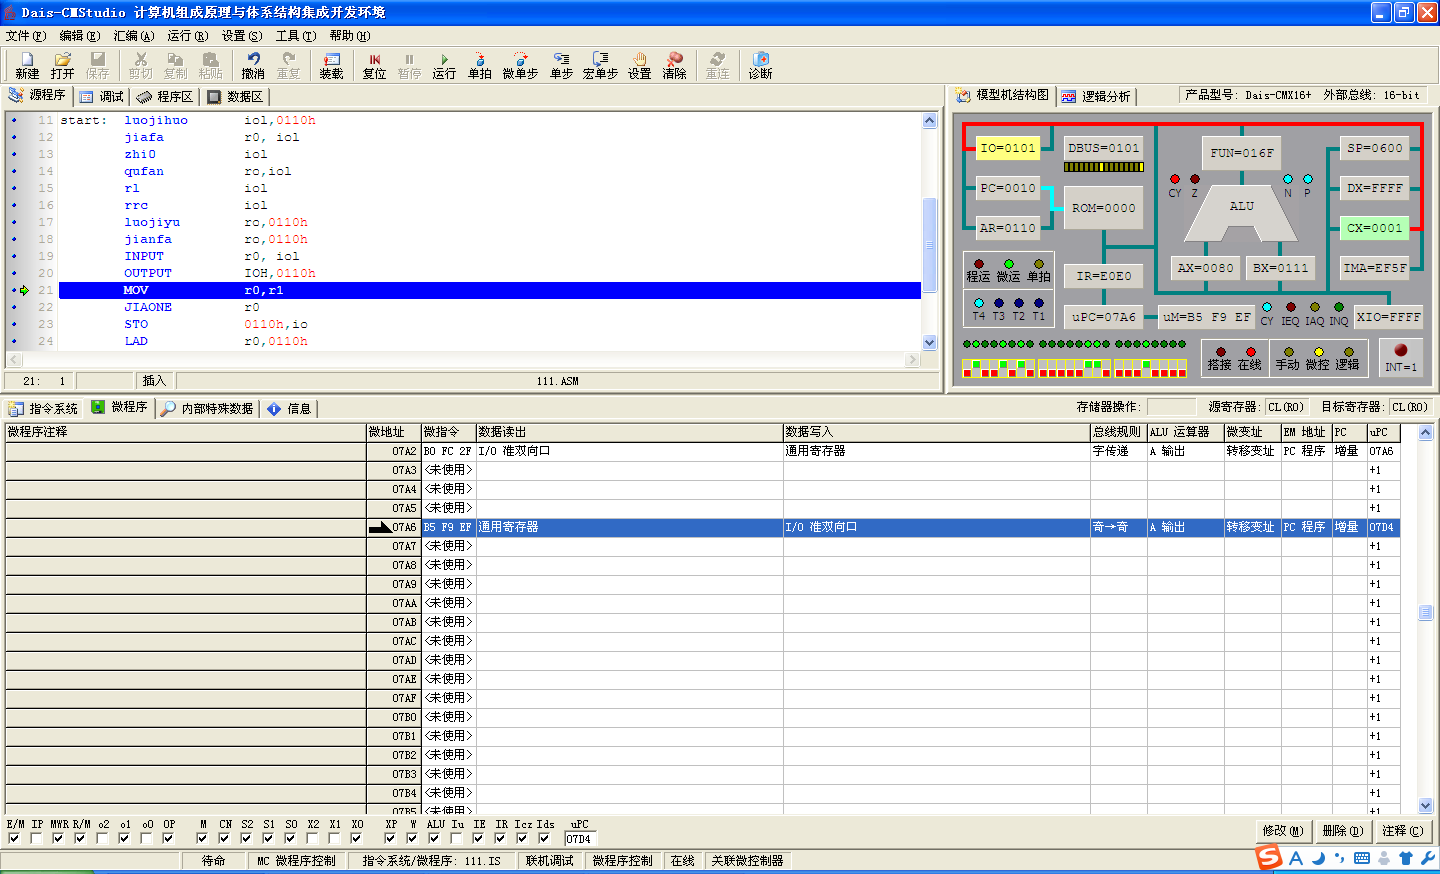Screen dimensions: 1440x874
Task: Click the 微单步 (Micro step) toolbar icon
Action: click(x=520, y=65)
